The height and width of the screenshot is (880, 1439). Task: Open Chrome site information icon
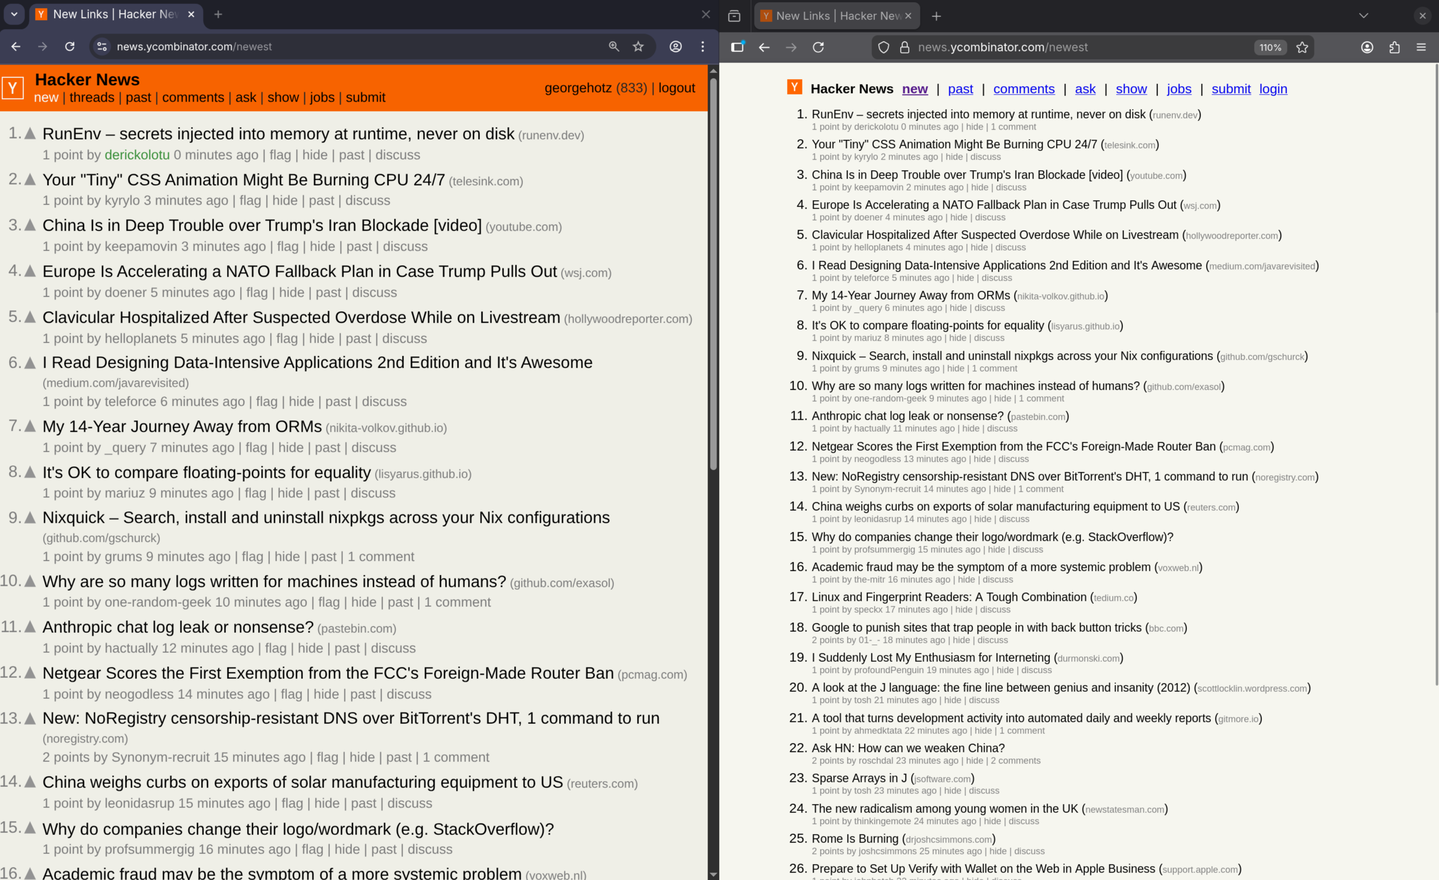click(101, 46)
